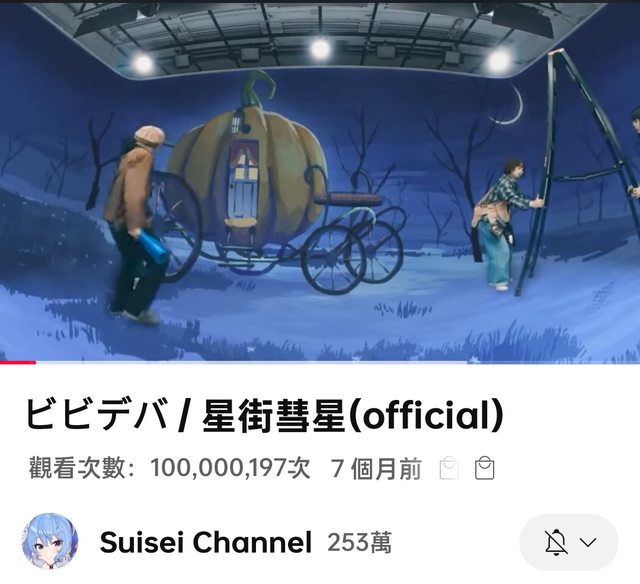Screen dimensions: 640x584
Task: Toggle the subscription notification pill button
Action: click(x=569, y=542)
